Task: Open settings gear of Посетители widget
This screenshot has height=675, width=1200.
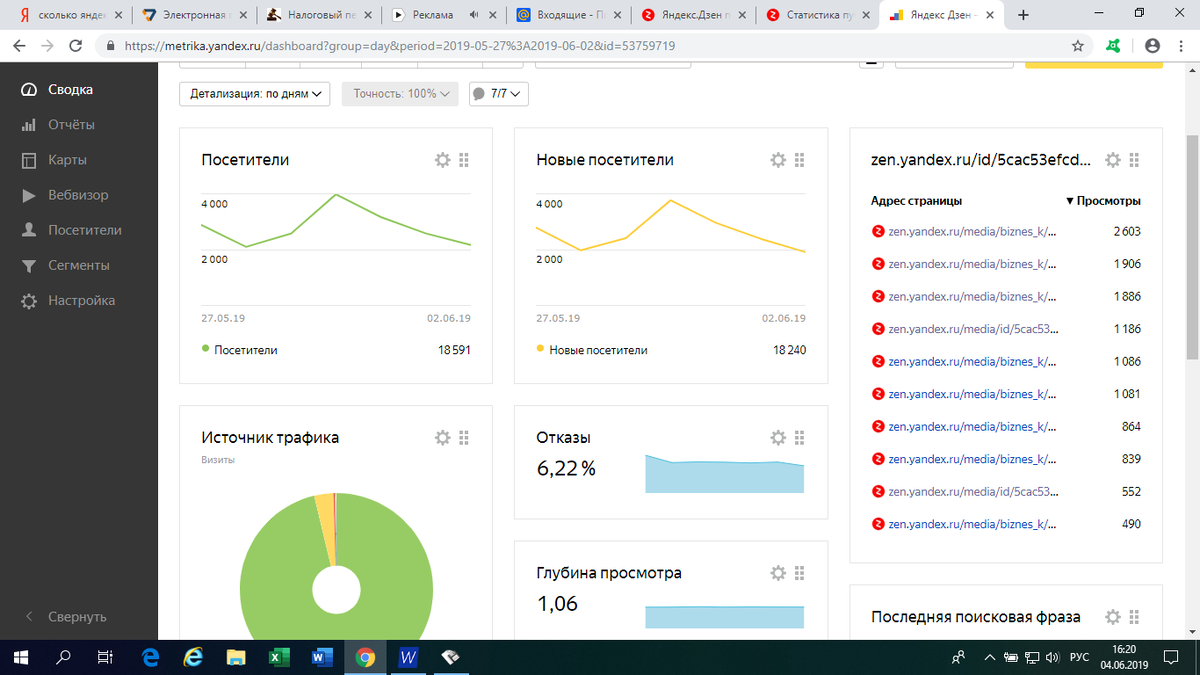Action: pyautogui.click(x=442, y=160)
